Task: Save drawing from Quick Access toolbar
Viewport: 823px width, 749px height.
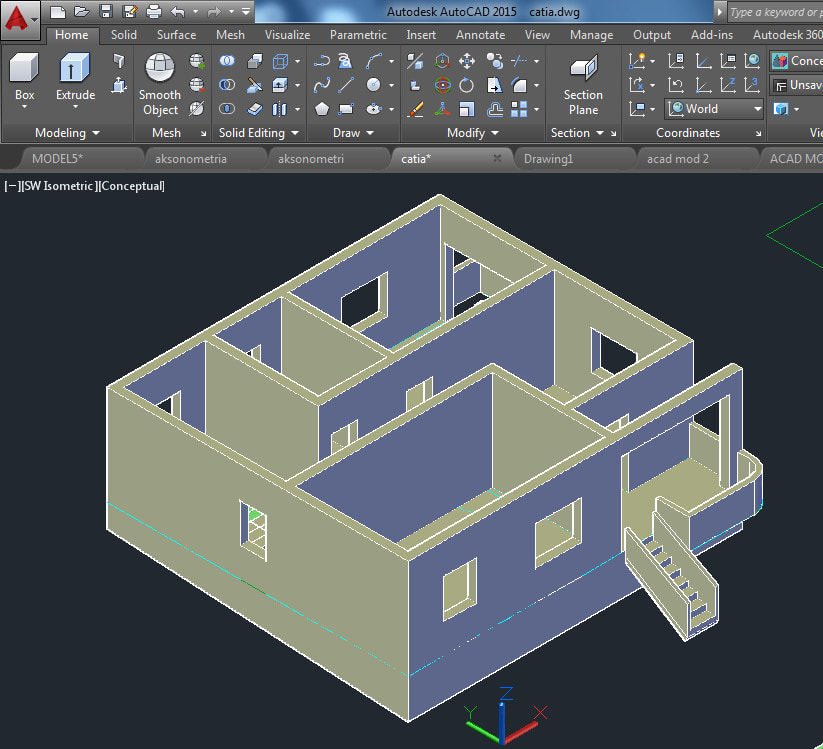Action: click(x=106, y=11)
